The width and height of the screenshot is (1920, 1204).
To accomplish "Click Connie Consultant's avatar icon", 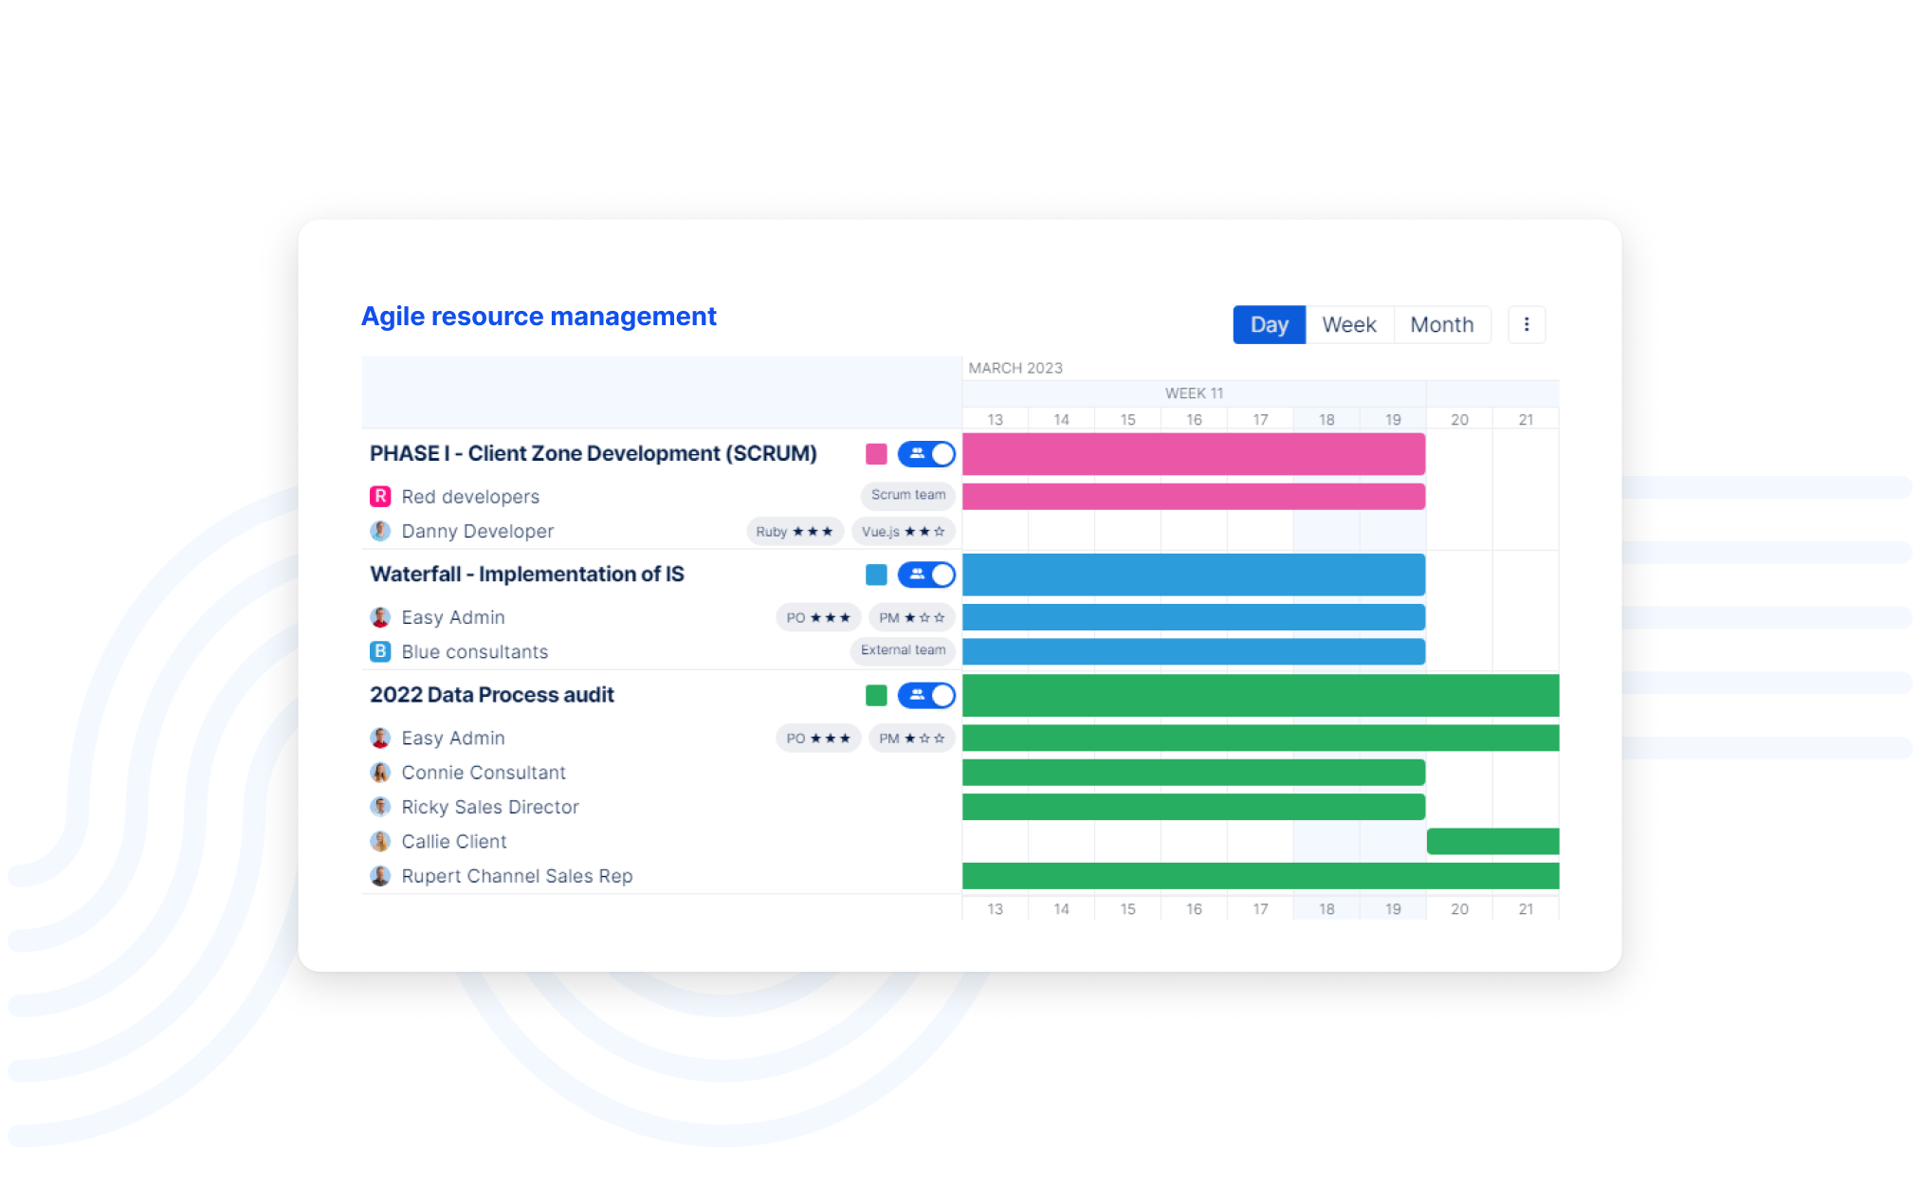I will (x=380, y=773).
